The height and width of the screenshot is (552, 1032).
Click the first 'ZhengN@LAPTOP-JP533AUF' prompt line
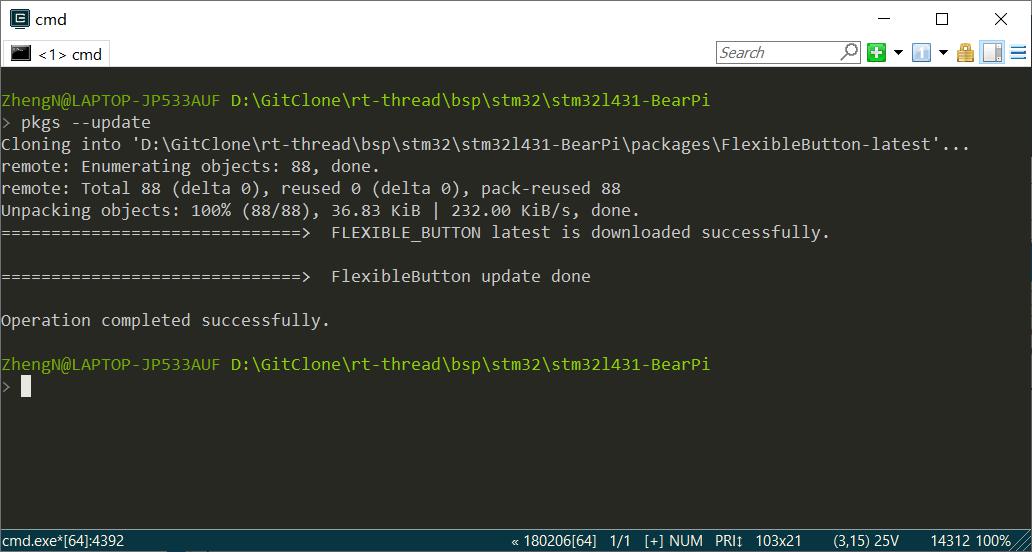click(x=355, y=101)
